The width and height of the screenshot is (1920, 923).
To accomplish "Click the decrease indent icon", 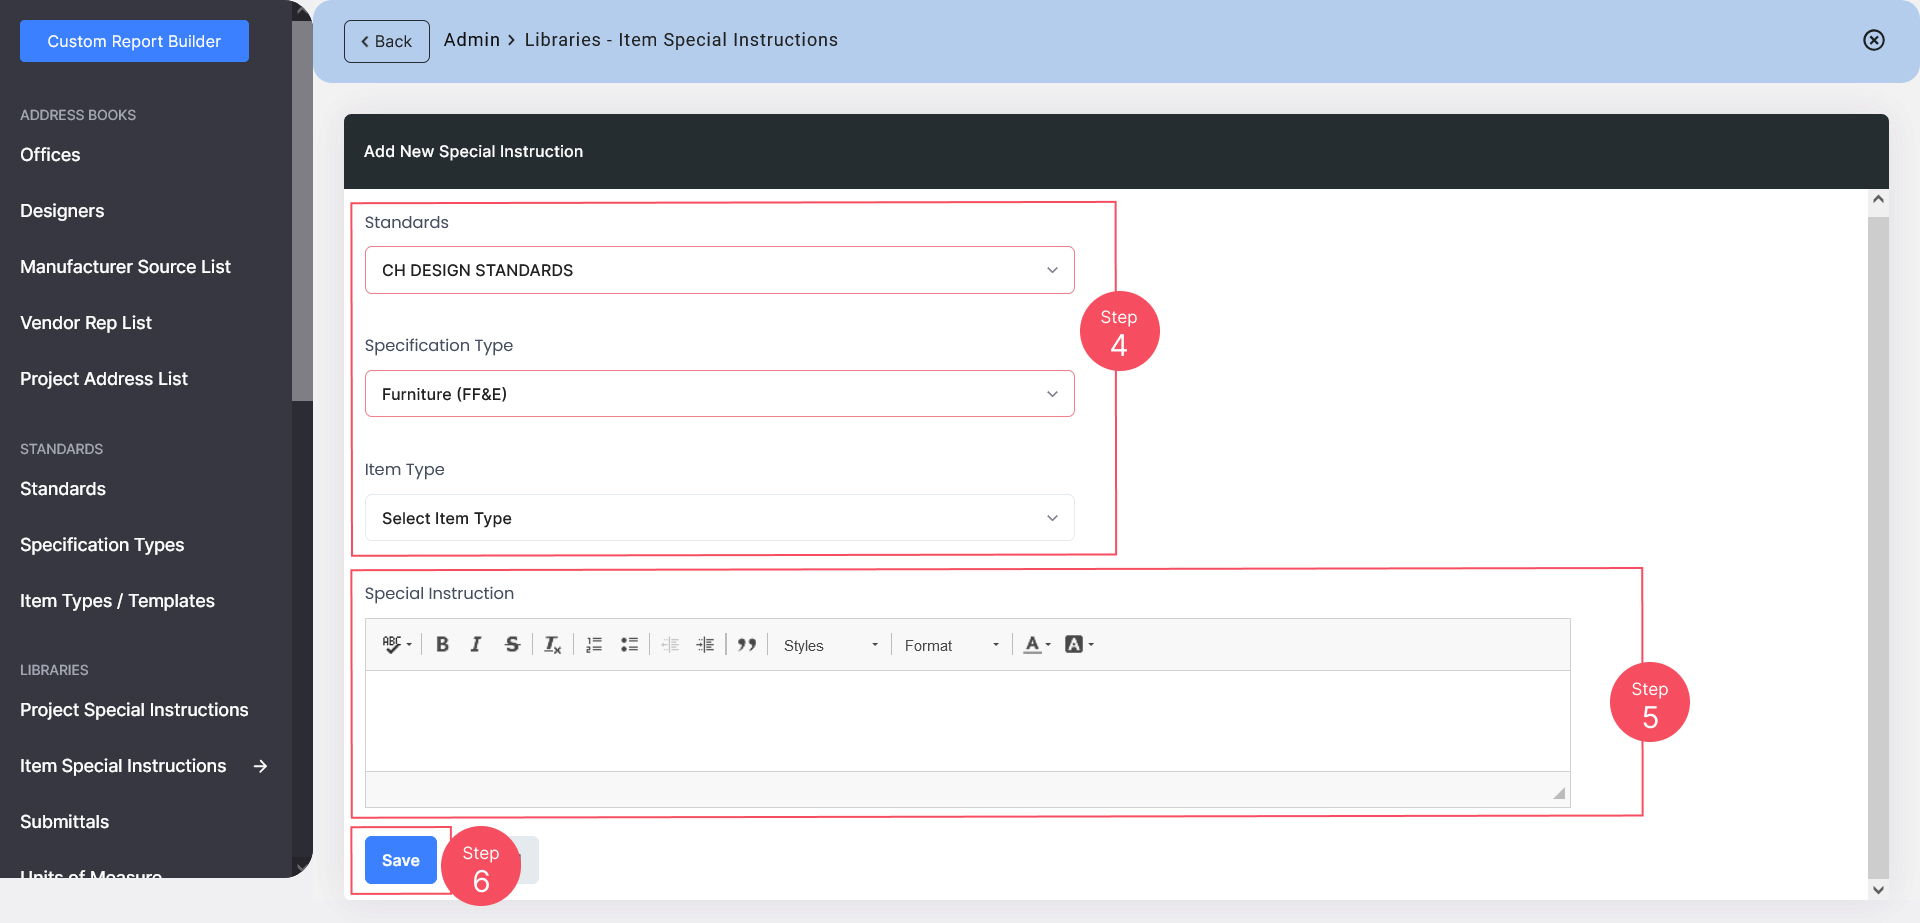I will pos(670,645).
